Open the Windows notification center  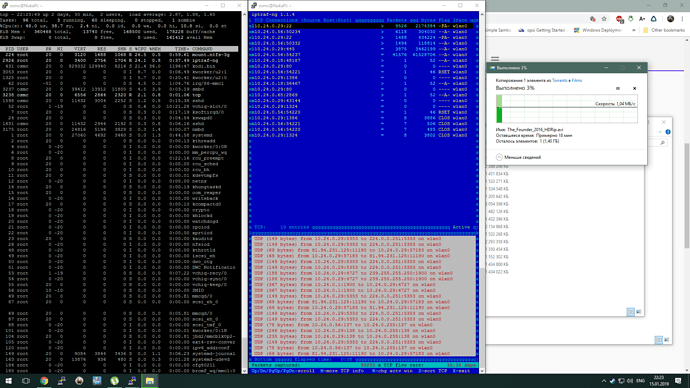point(678,381)
